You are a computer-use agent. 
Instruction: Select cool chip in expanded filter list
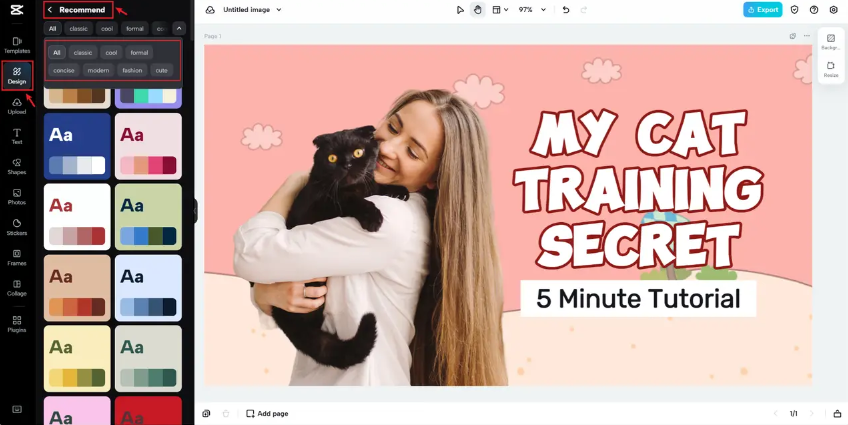111,52
